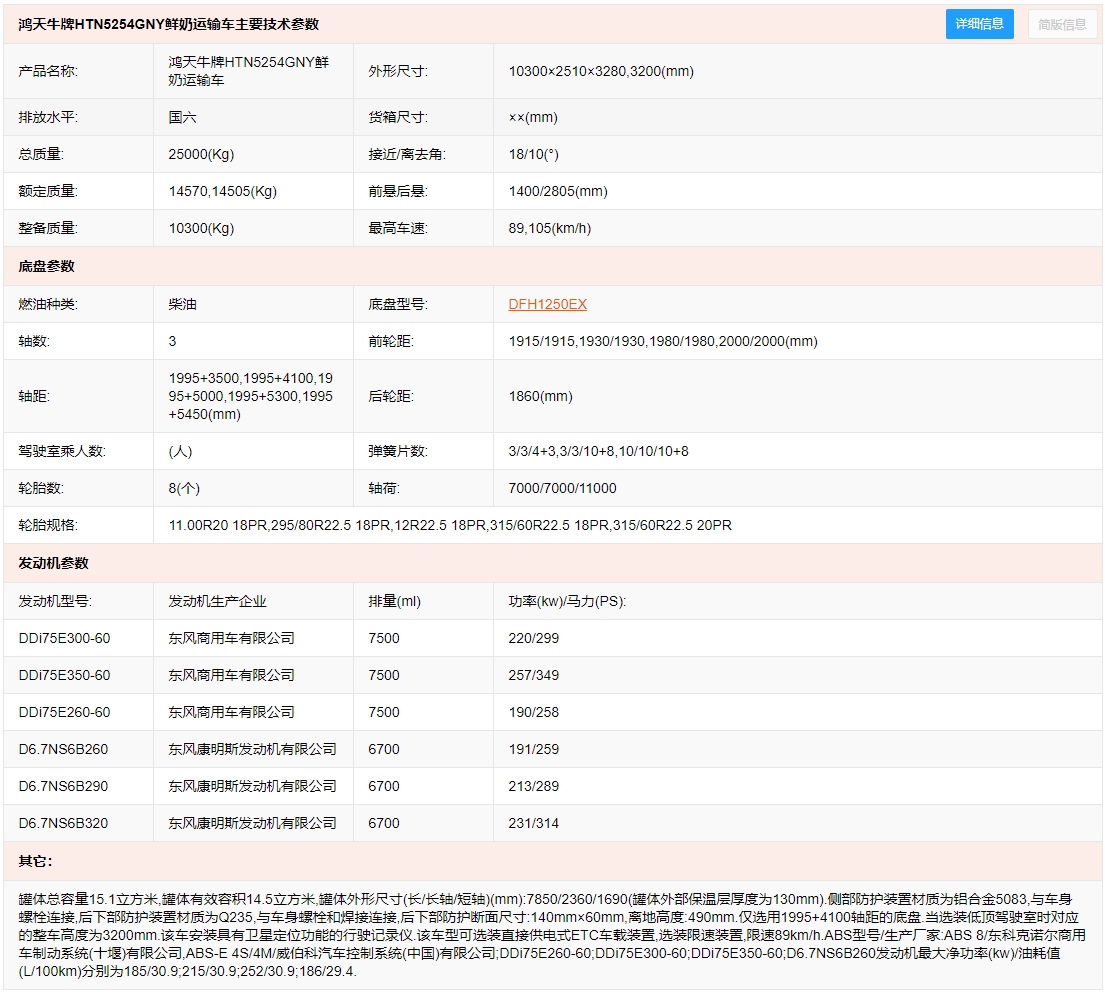Click the 接近/离去角 value 18/10(°)

[533, 154]
